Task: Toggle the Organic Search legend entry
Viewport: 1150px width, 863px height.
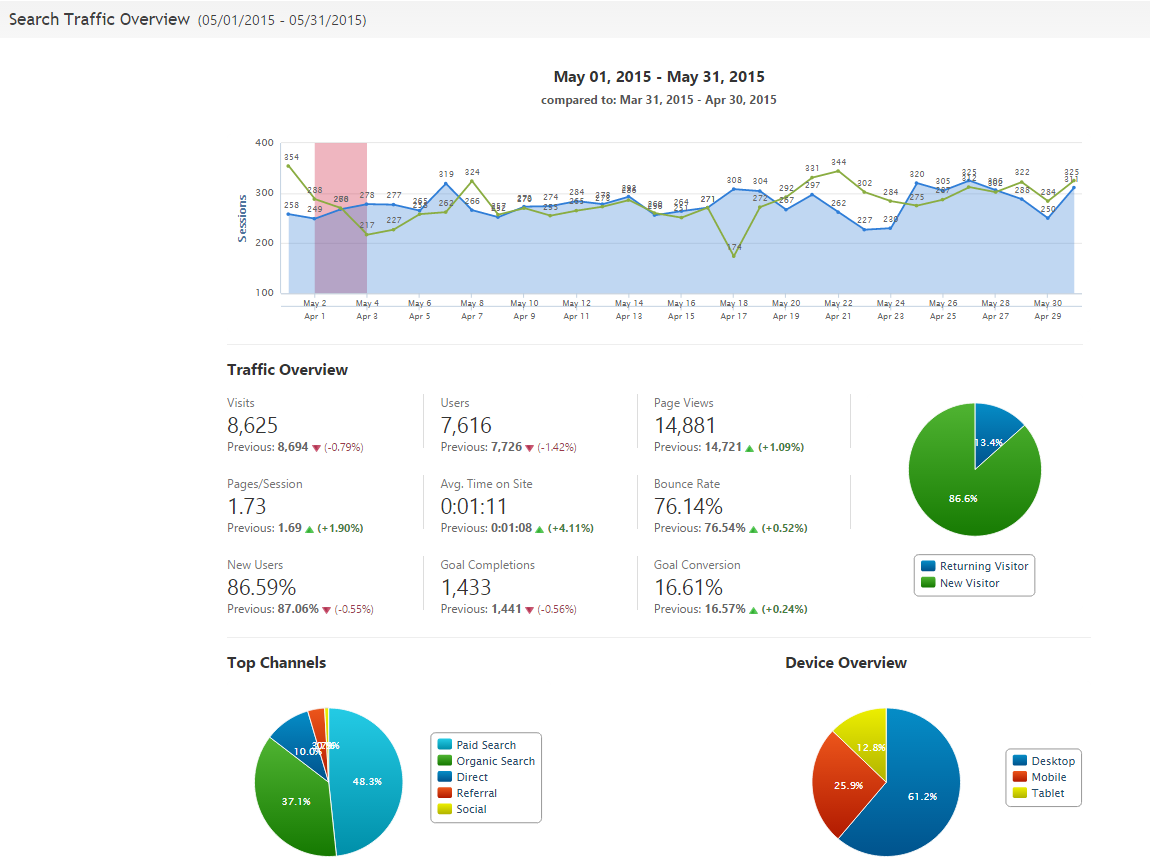Action: (495, 761)
